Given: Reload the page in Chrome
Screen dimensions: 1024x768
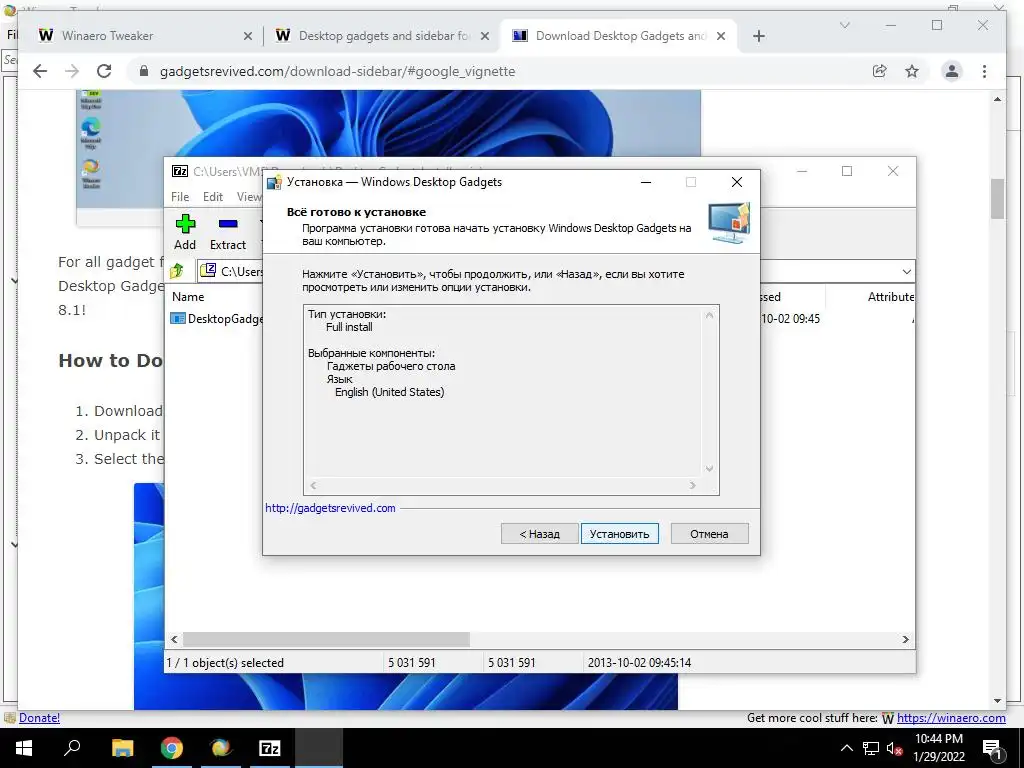Looking at the screenshot, I should pos(104,71).
